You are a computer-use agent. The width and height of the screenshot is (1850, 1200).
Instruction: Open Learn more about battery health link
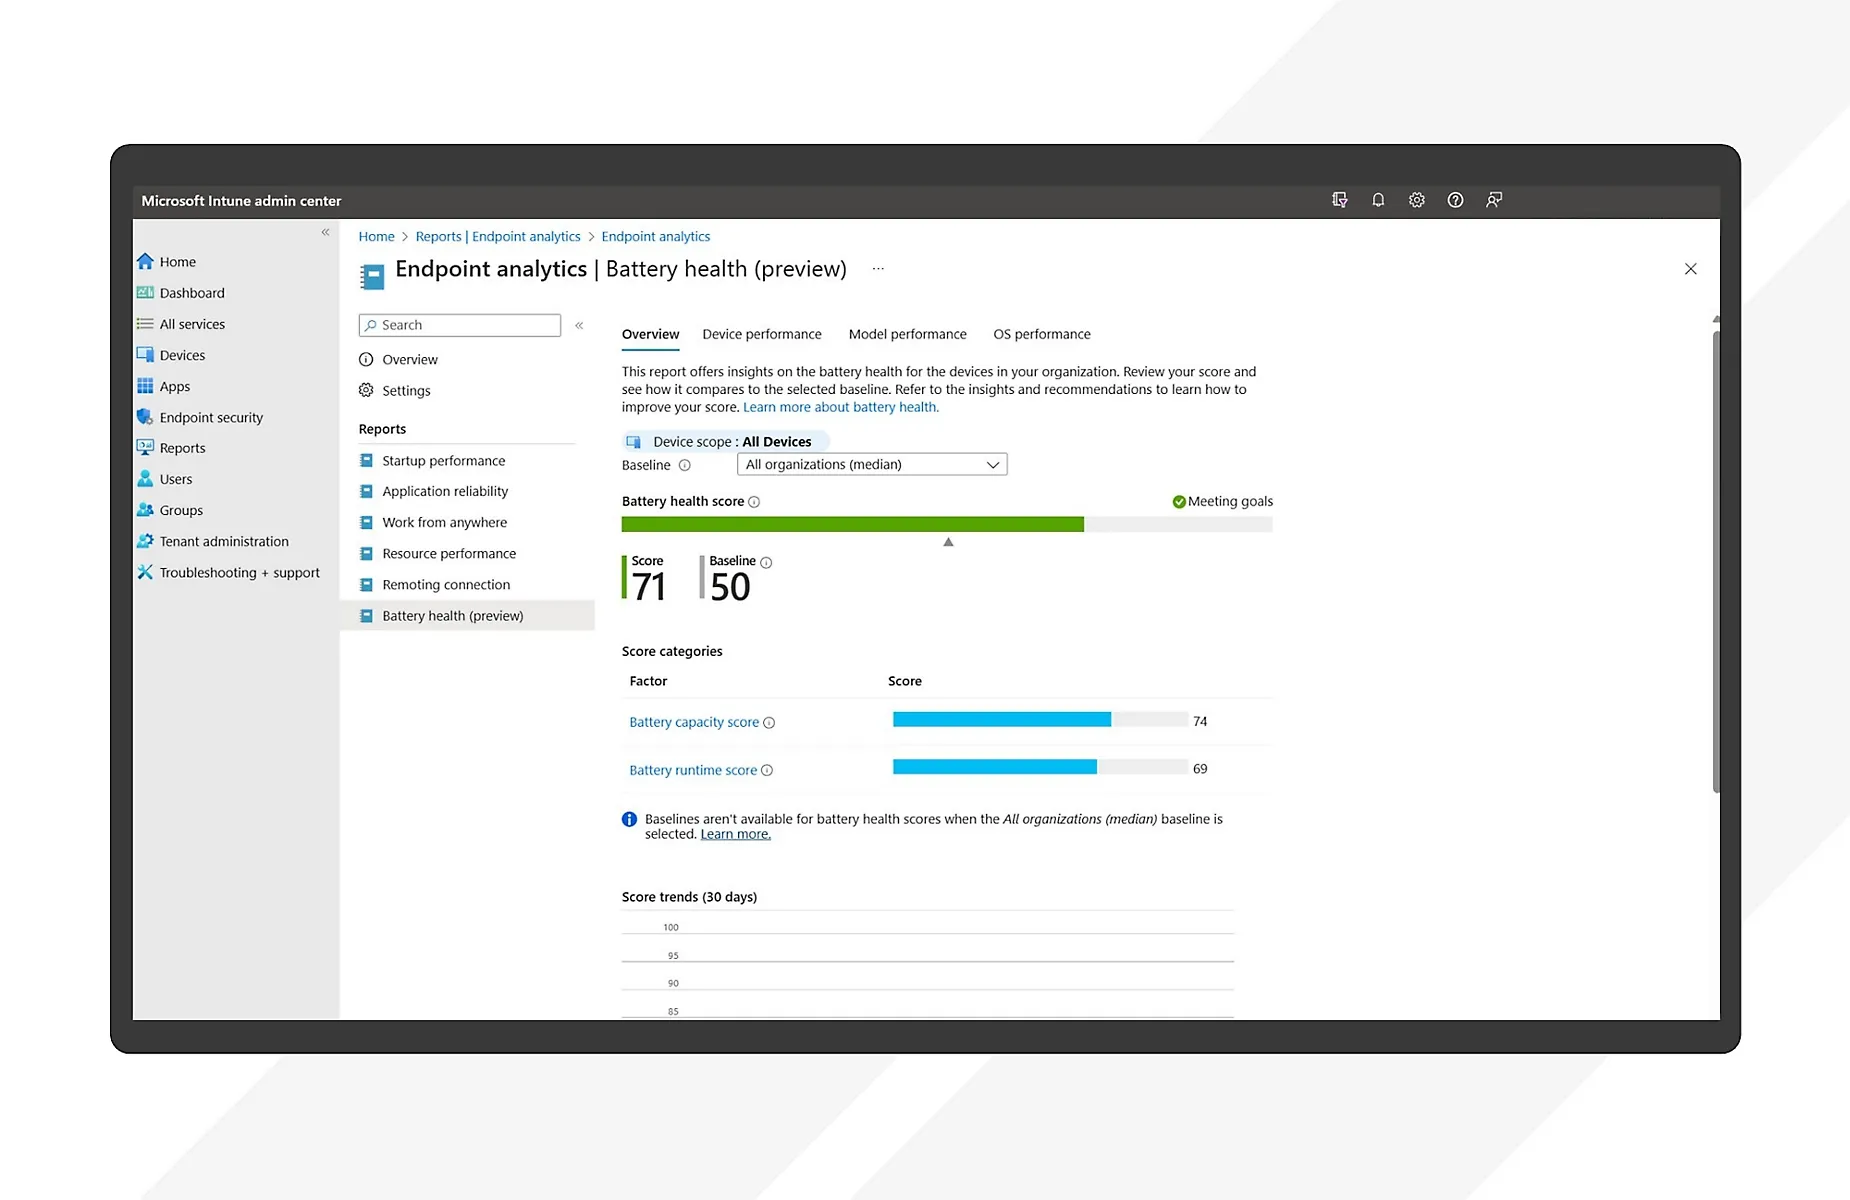[841, 408]
